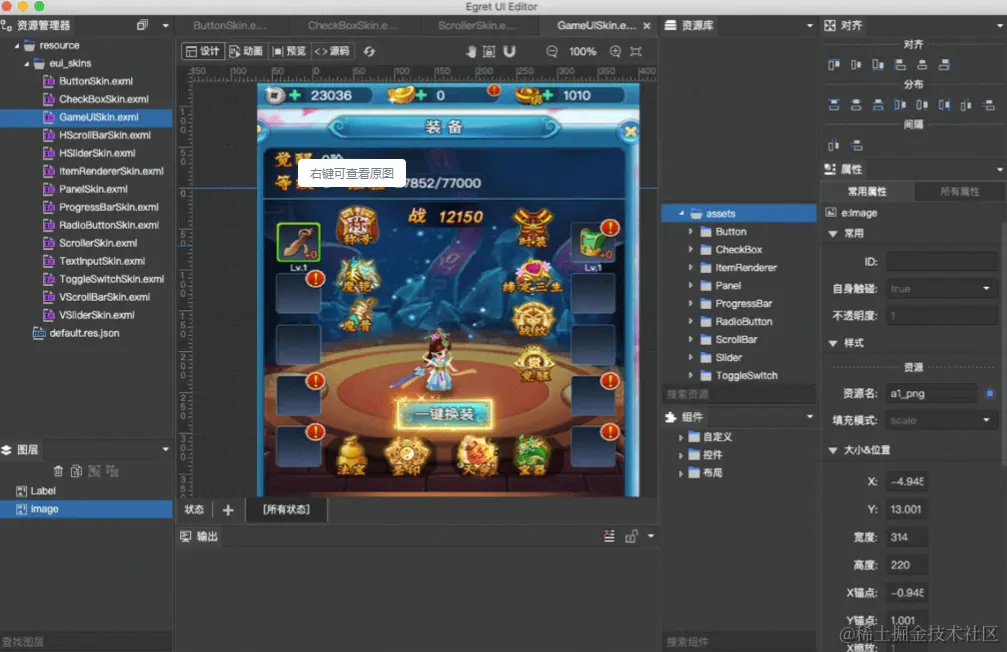Expand the ToggleSwitch assets folder
The image size is (1007, 652).
pyautogui.click(x=691, y=375)
